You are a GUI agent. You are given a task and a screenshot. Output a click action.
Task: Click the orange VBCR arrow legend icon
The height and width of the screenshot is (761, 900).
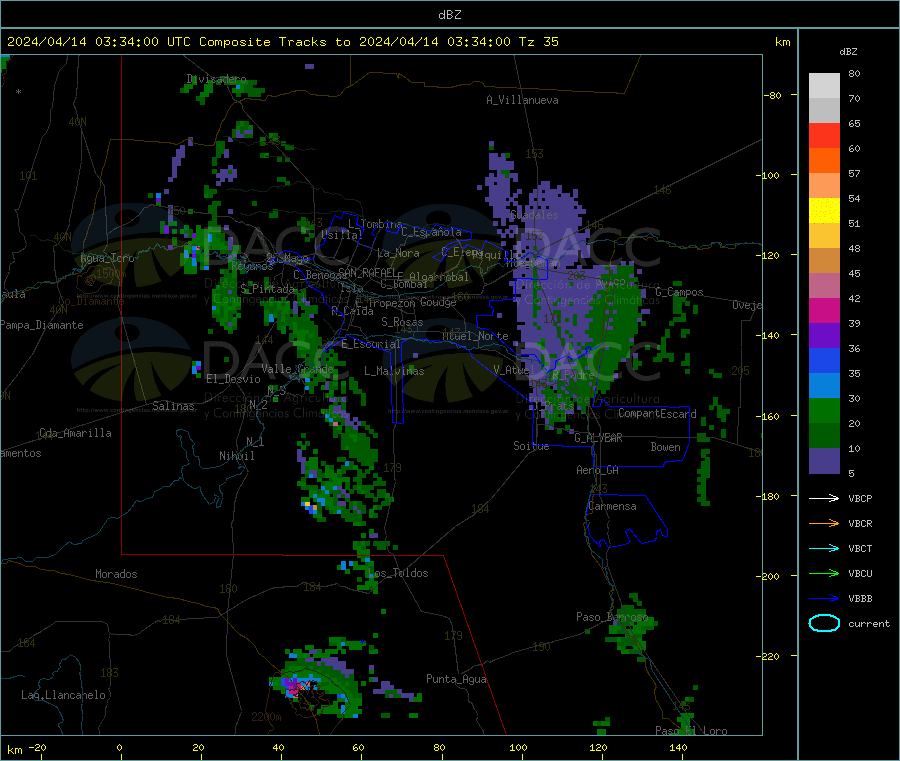pyautogui.click(x=824, y=523)
